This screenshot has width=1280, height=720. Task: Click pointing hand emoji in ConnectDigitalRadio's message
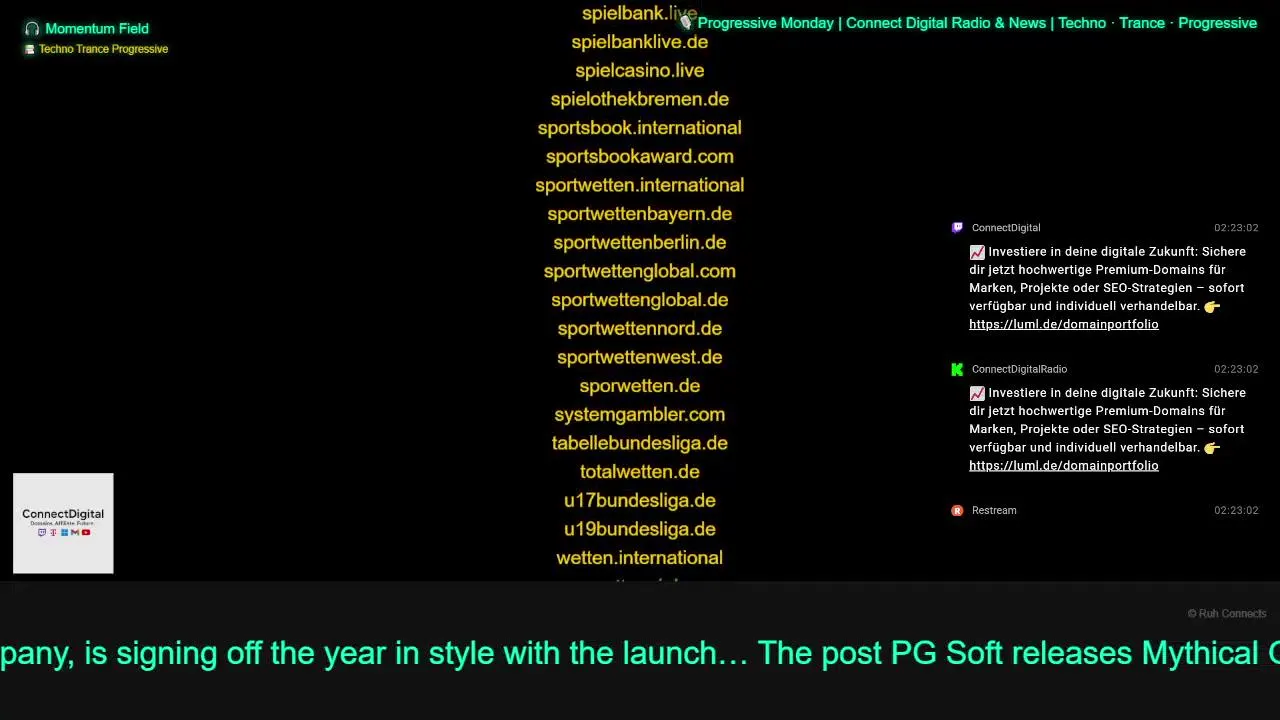[1212, 448]
